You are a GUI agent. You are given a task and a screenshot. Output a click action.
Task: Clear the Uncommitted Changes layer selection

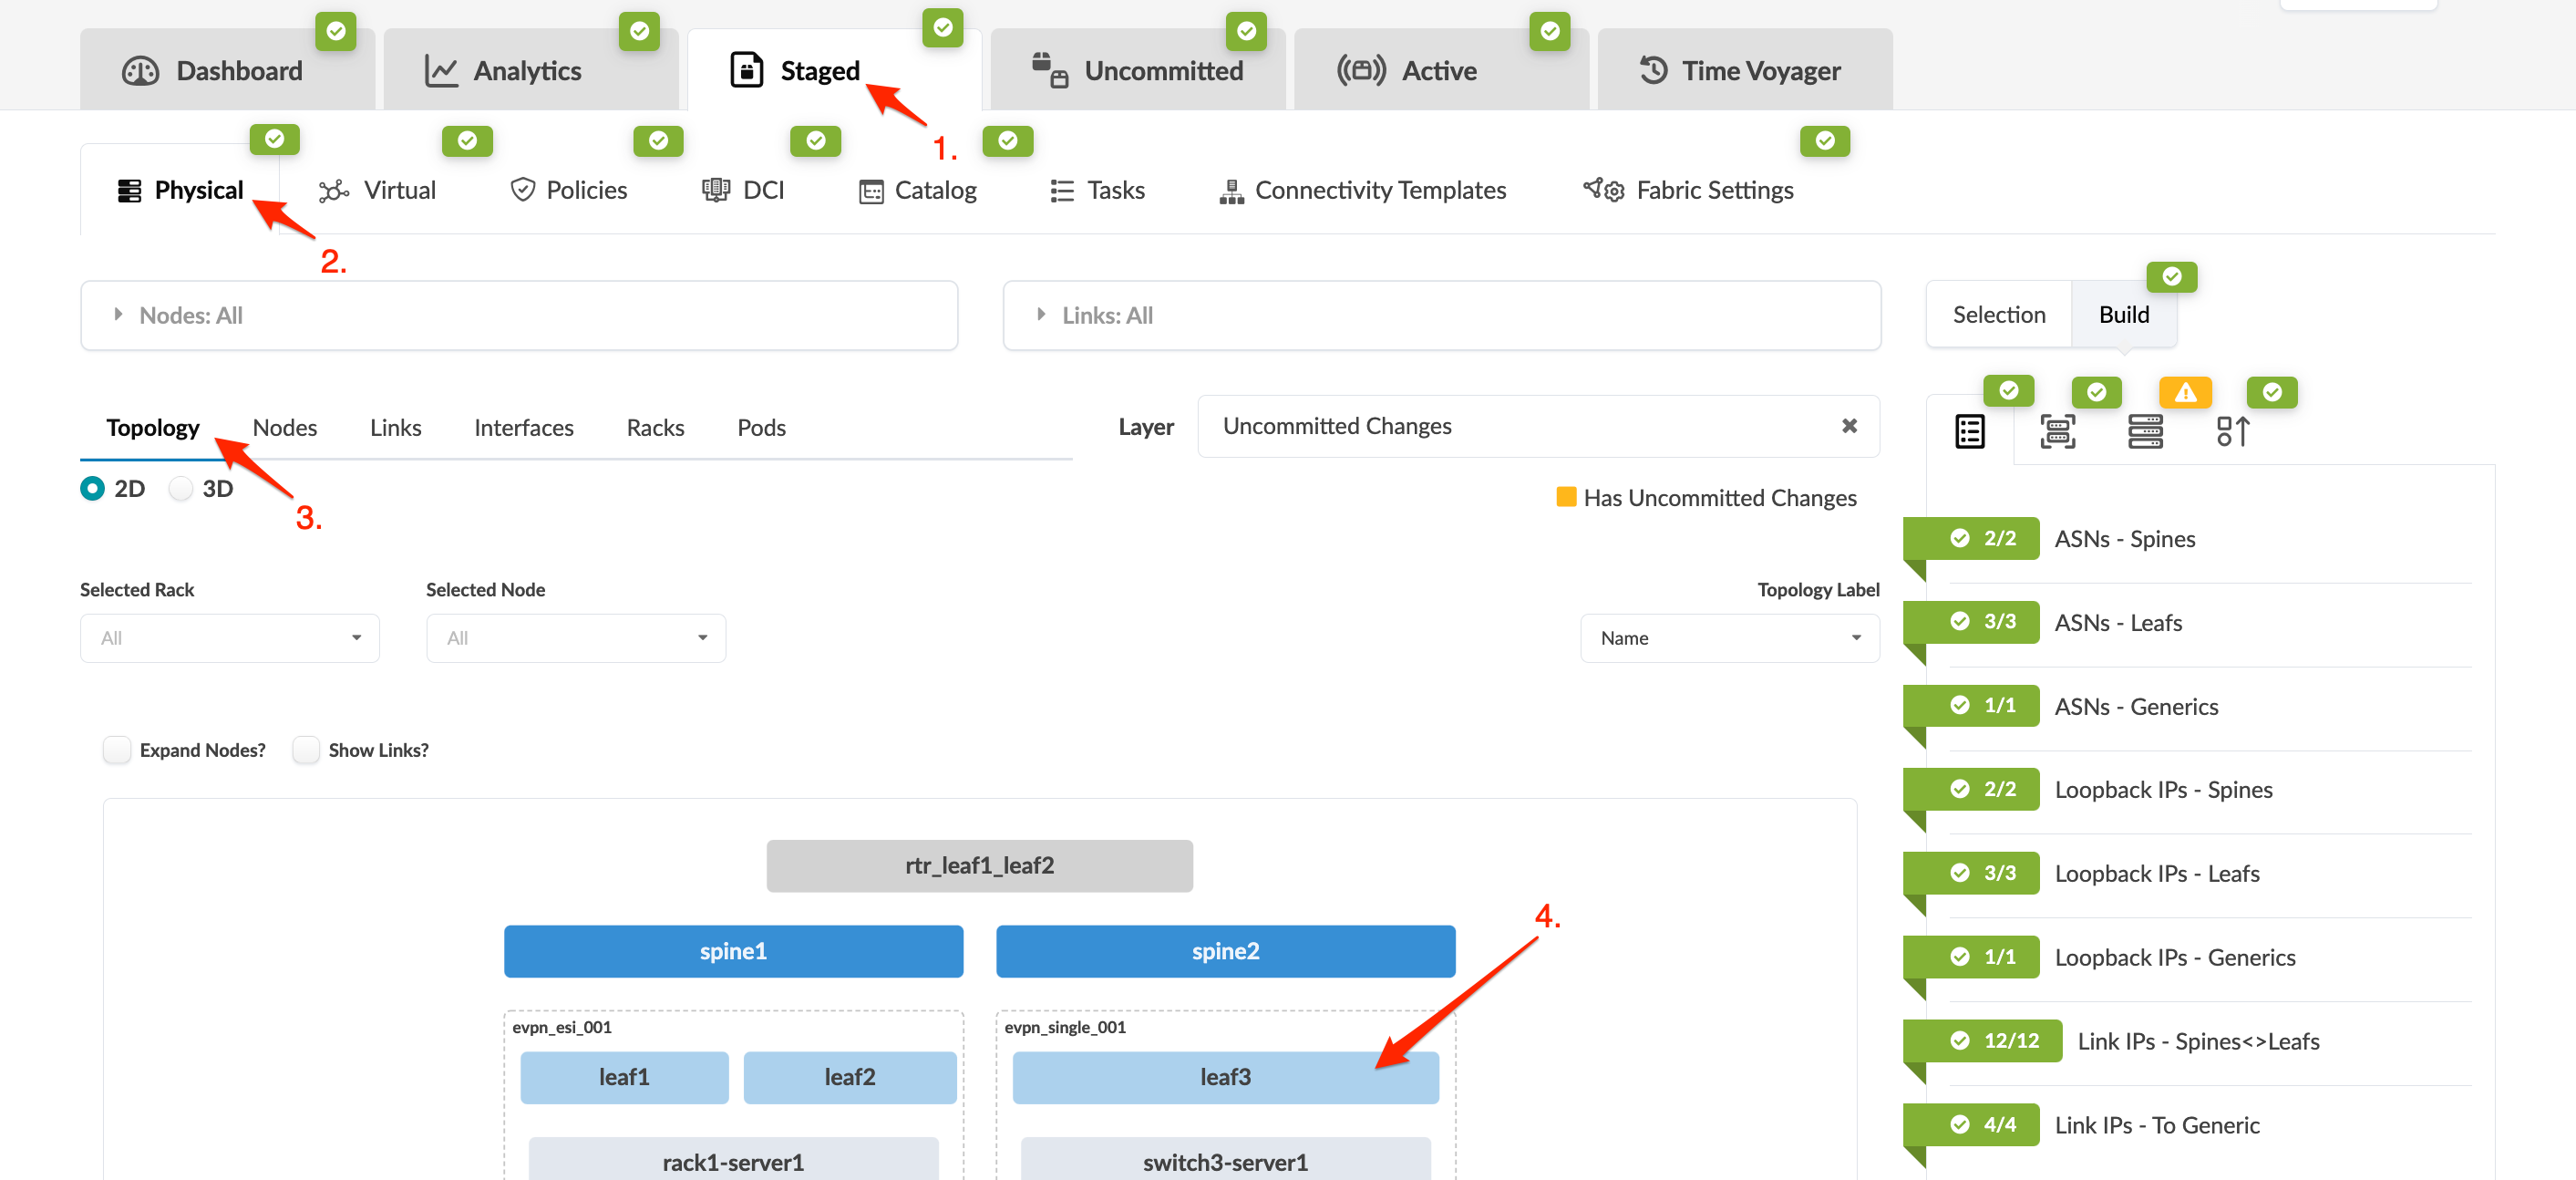pyautogui.click(x=1849, y=426)
